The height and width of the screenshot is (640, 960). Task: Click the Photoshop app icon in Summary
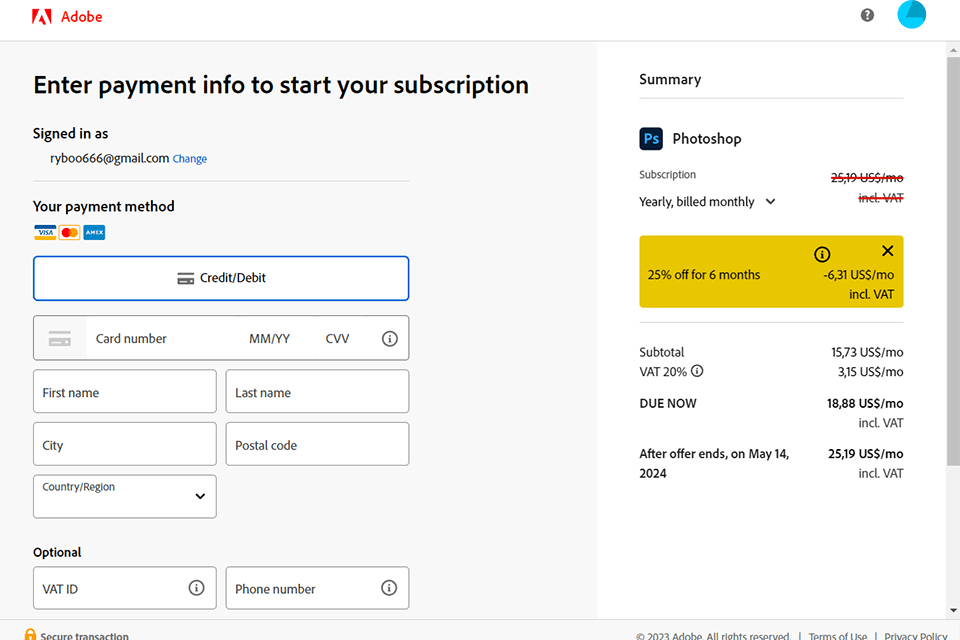pyautogui.click(x=651, y=139)
